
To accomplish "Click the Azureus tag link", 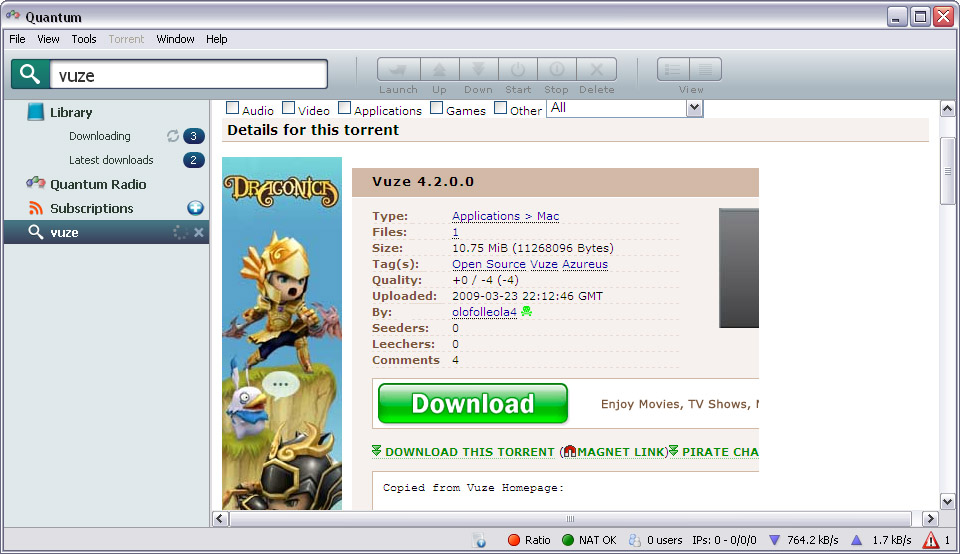I will [585, 264].
